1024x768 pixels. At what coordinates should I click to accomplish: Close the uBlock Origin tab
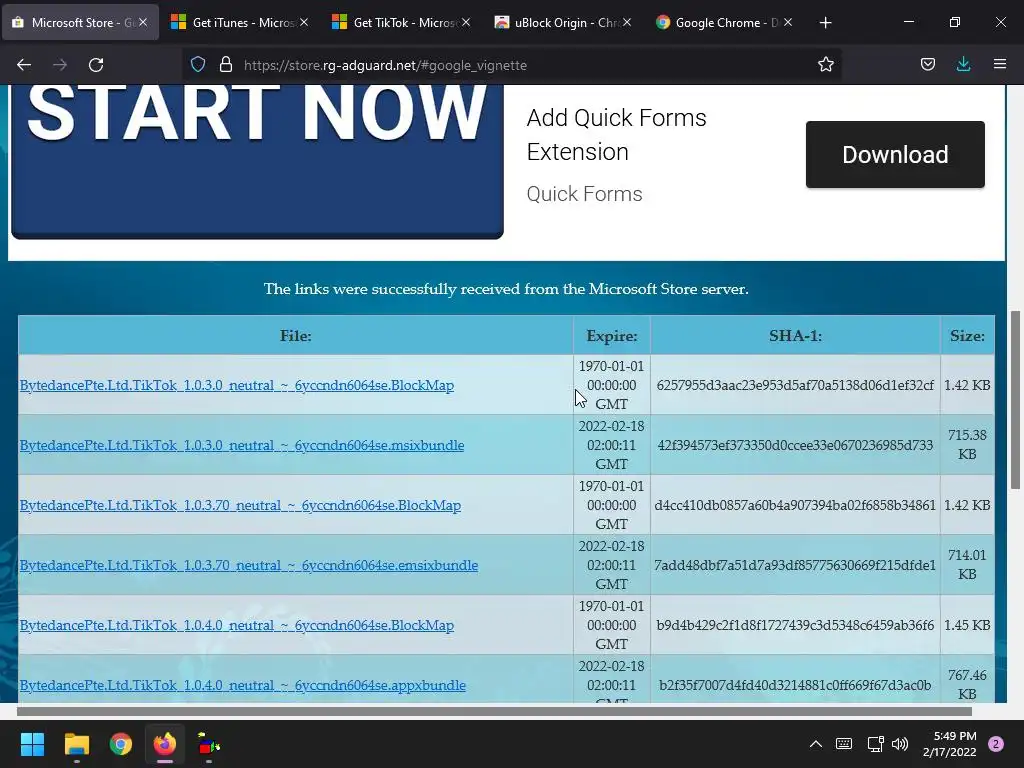(x=627, y=22)
